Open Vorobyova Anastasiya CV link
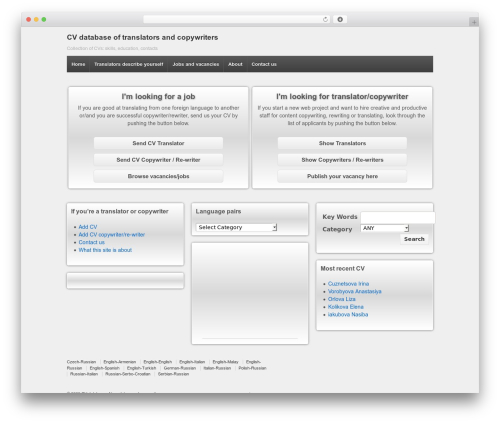 tap(355, 292)
